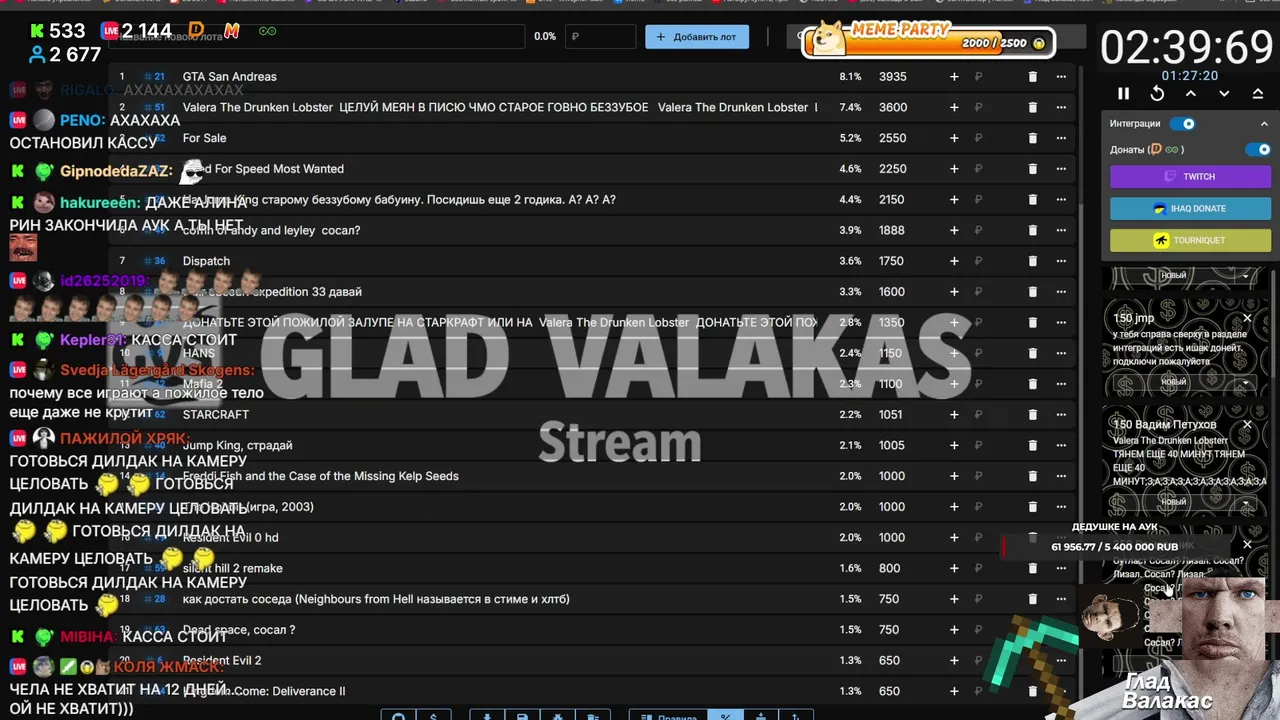
Task: Increase timer using the up chevron
Action: click(x=1190, y=93)
